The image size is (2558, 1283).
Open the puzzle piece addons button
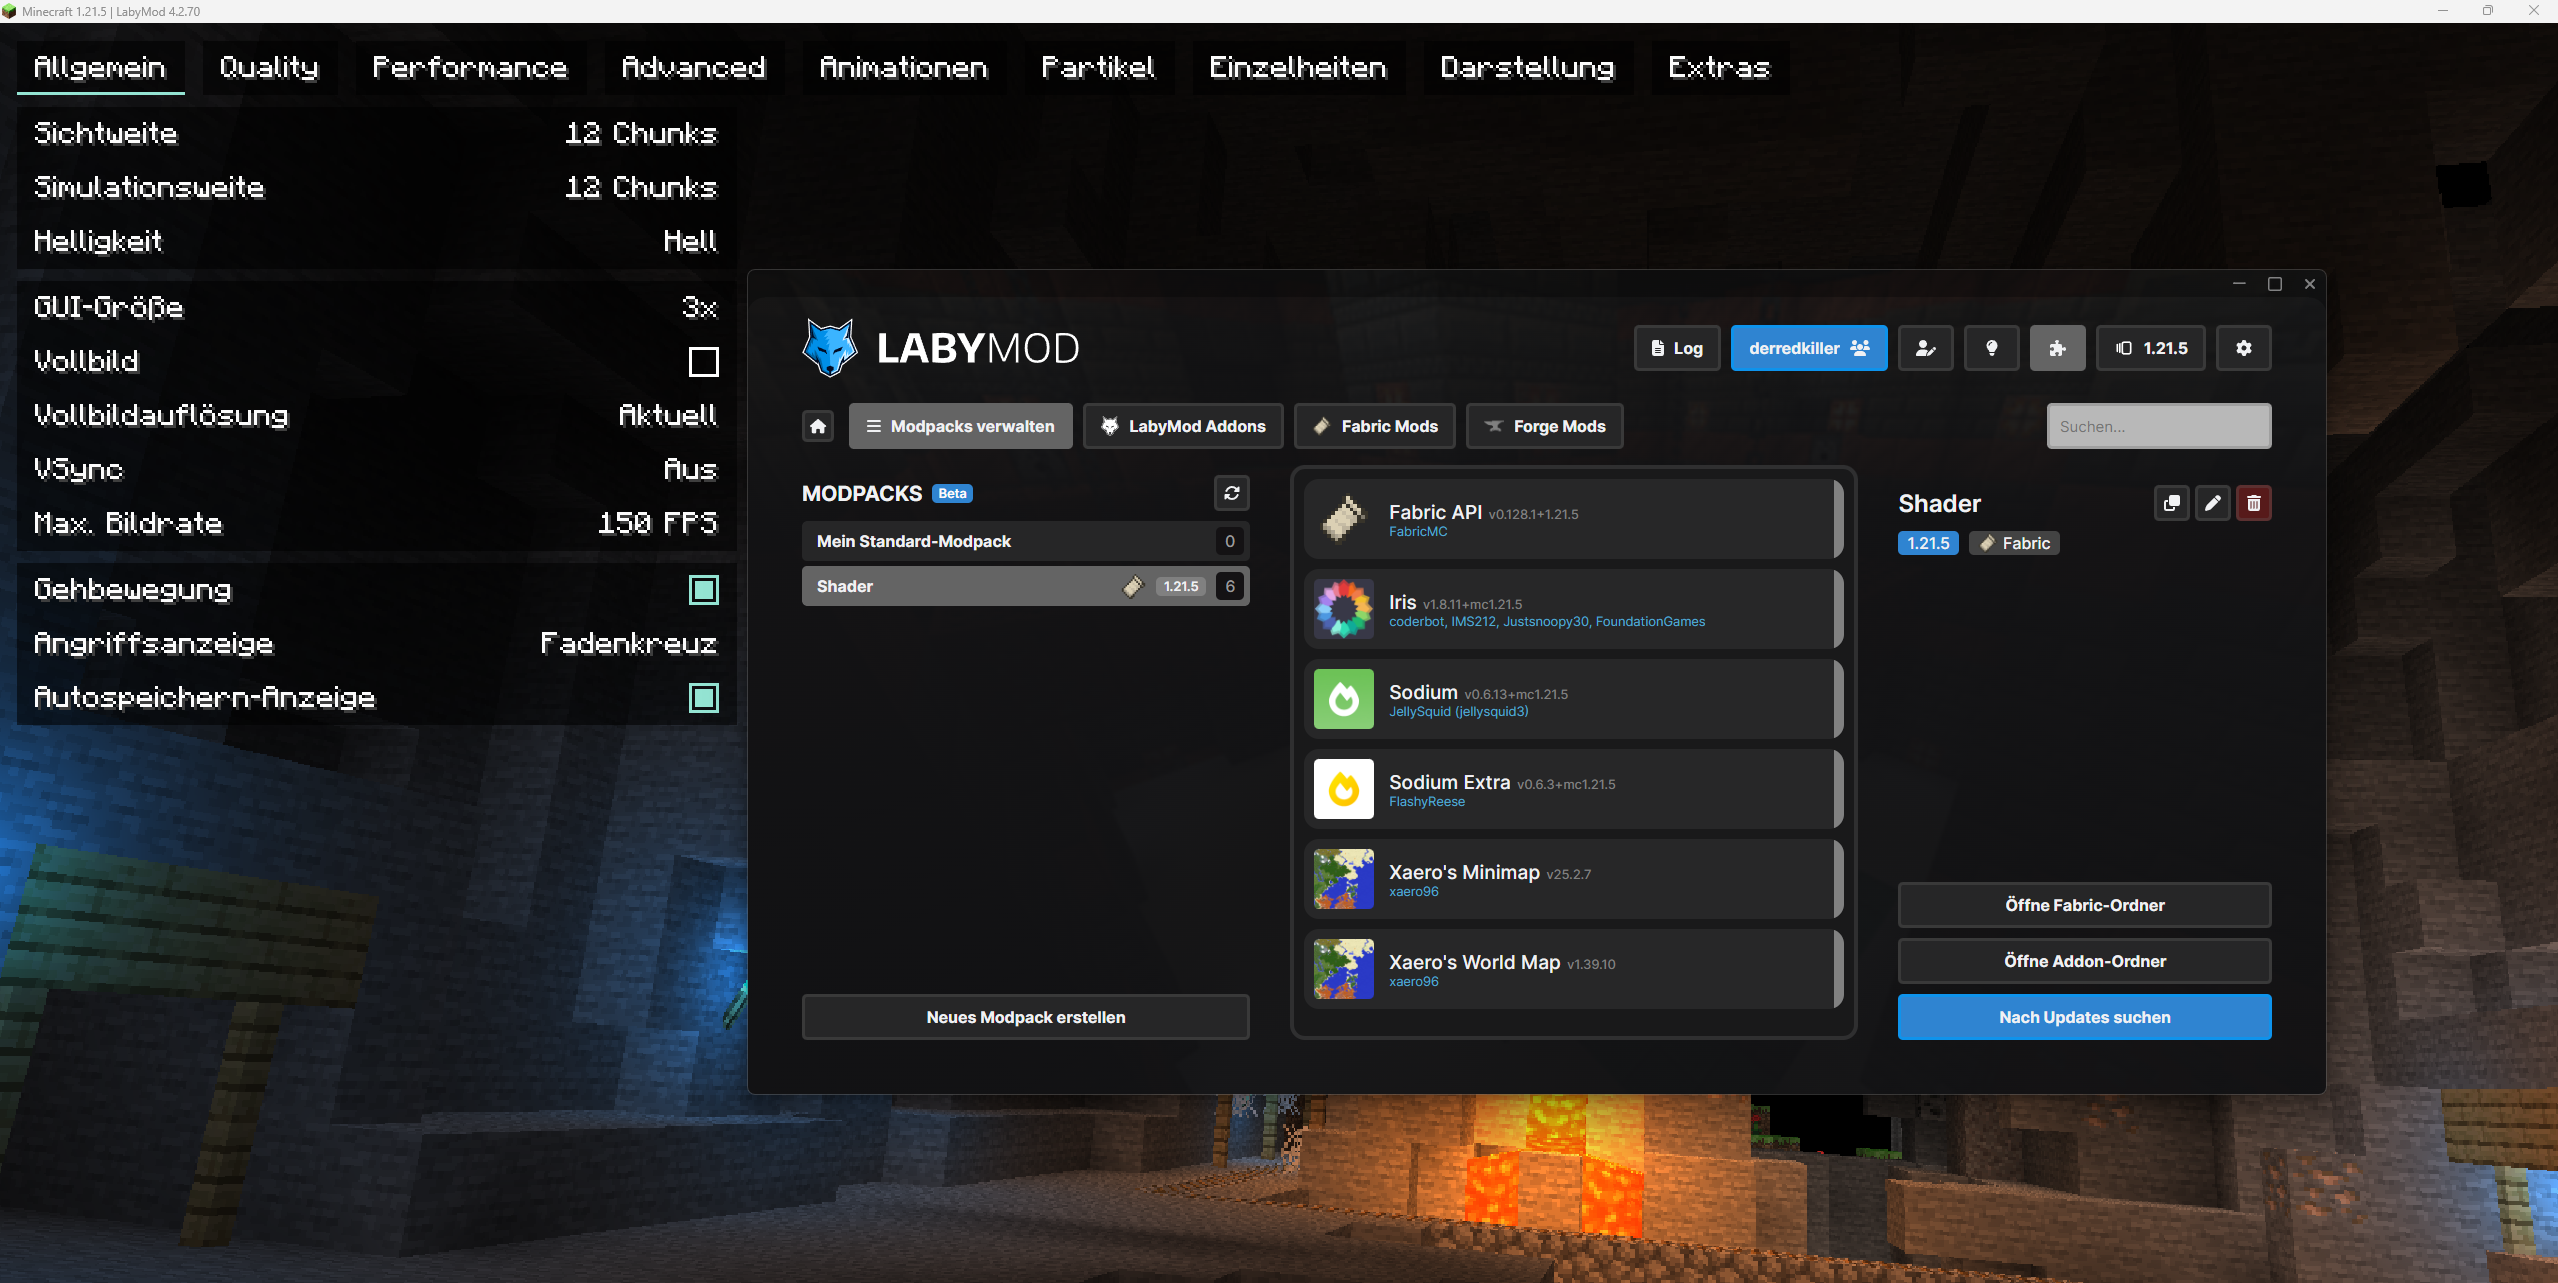coord(2057,348)
